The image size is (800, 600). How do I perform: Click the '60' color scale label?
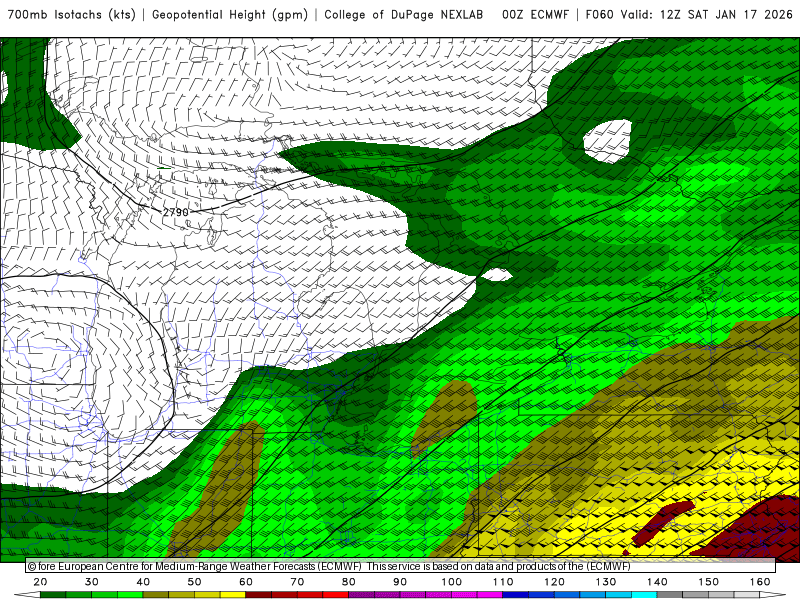pyautogui.click(x=246, y=582)
